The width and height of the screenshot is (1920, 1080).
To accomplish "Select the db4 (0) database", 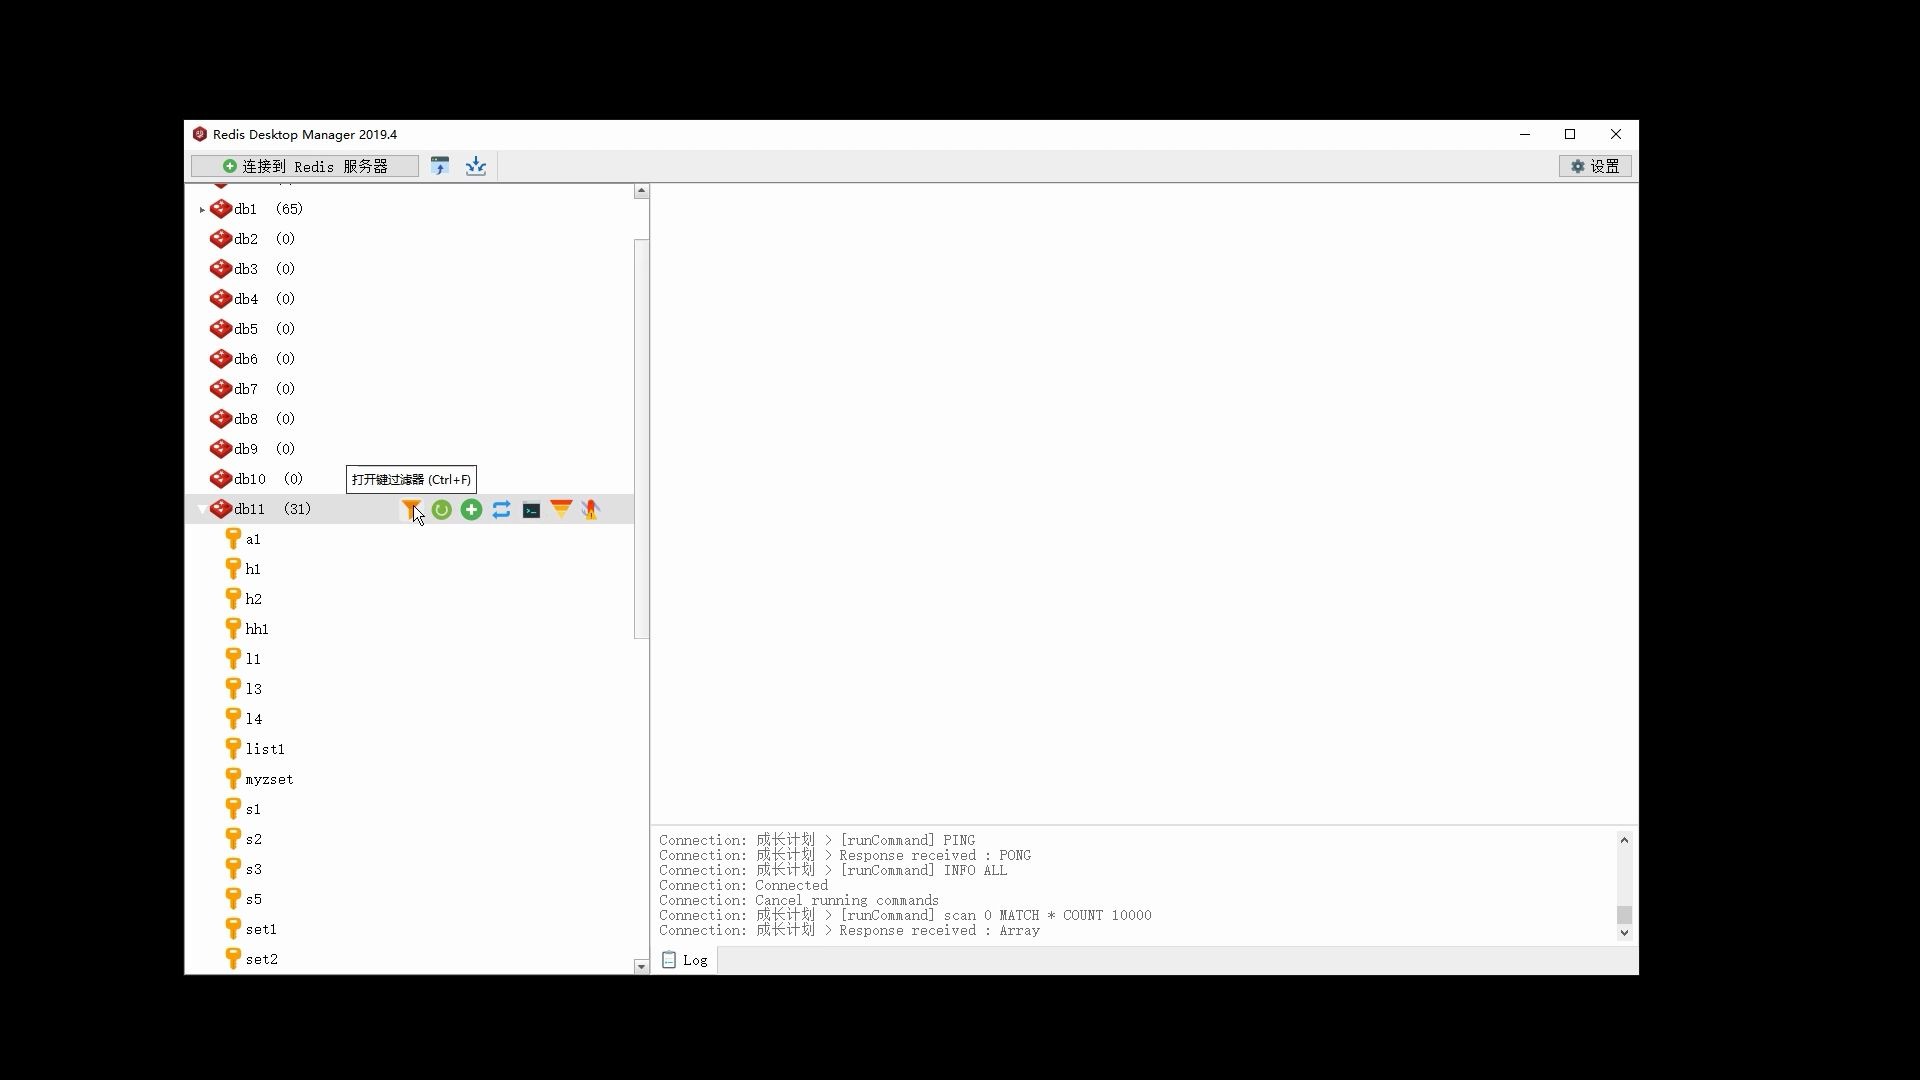I will (264, 299).
